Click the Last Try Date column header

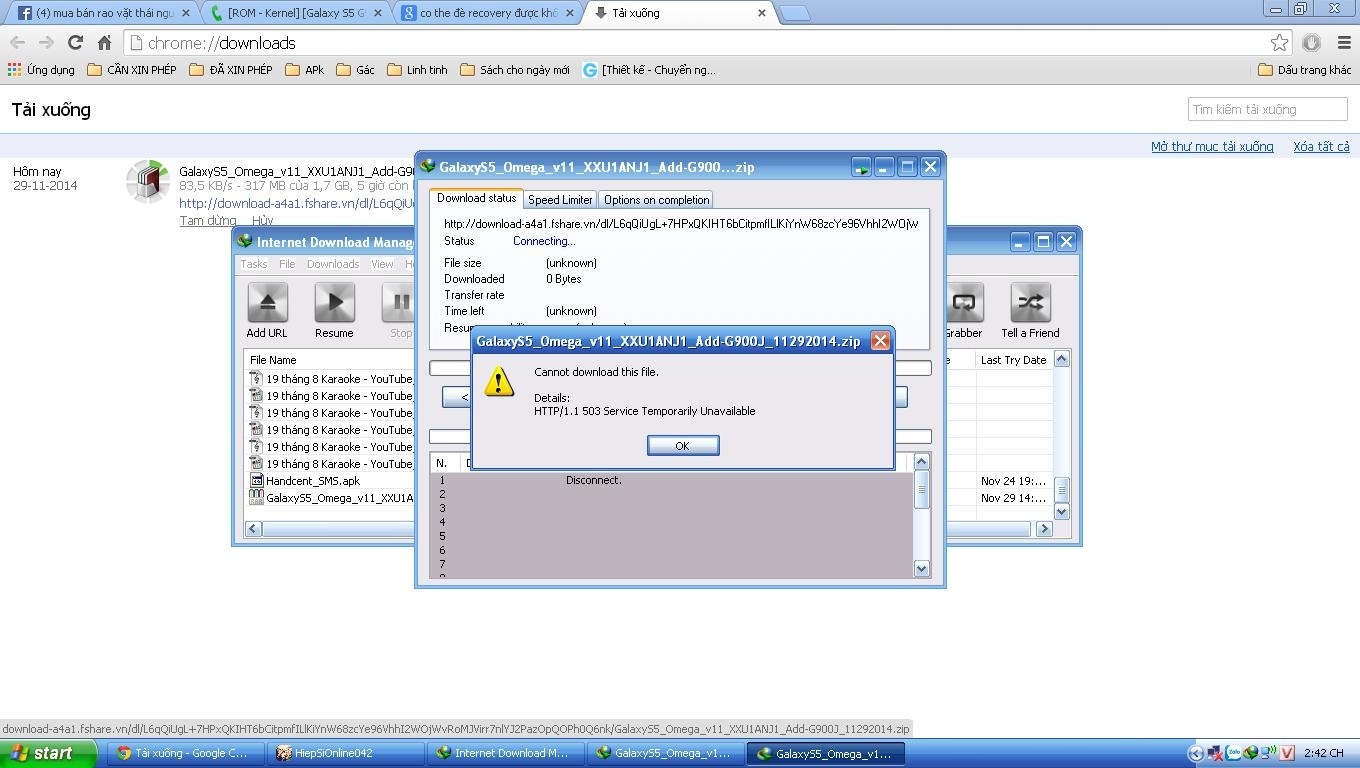pos(1013,360)
